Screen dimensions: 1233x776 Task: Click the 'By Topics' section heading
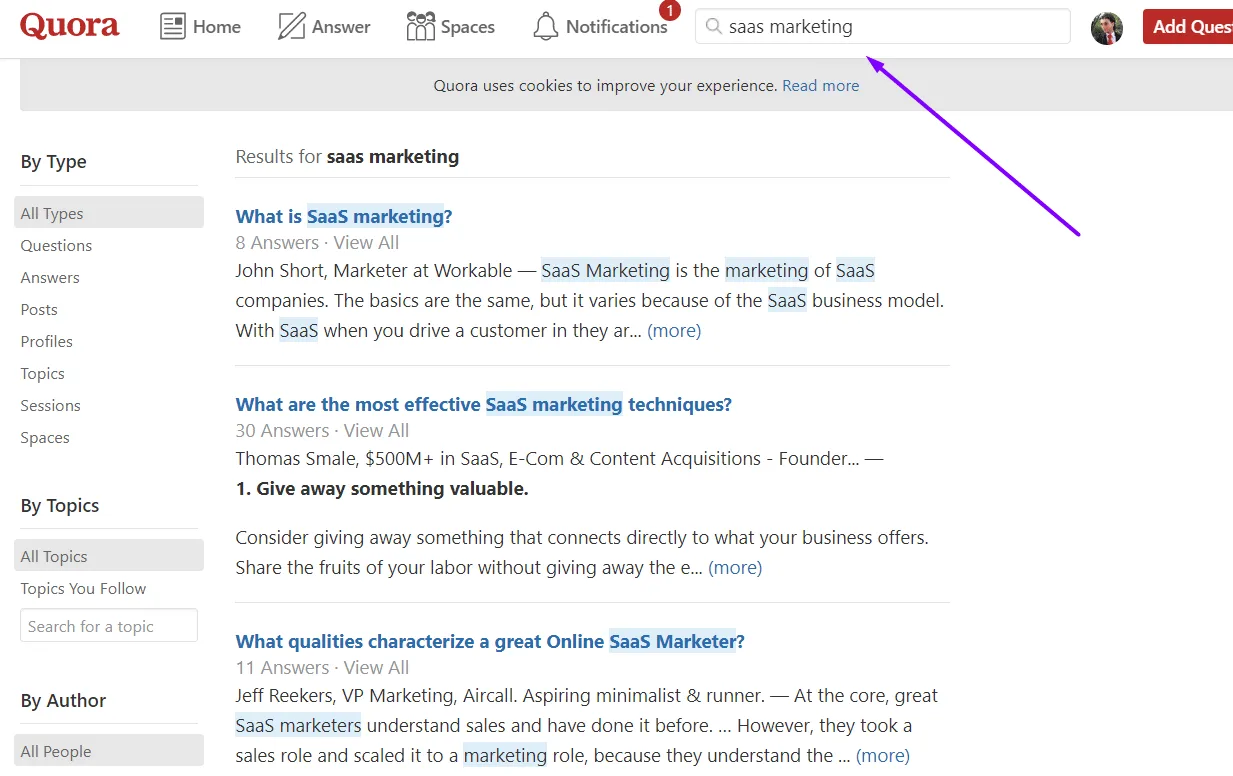(x=60, y=505)
